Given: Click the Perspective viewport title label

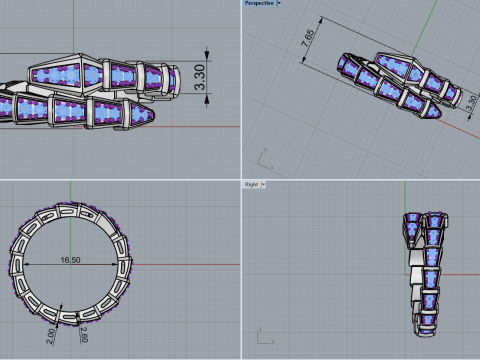Looking at the screenshot, I should (259, 3).
